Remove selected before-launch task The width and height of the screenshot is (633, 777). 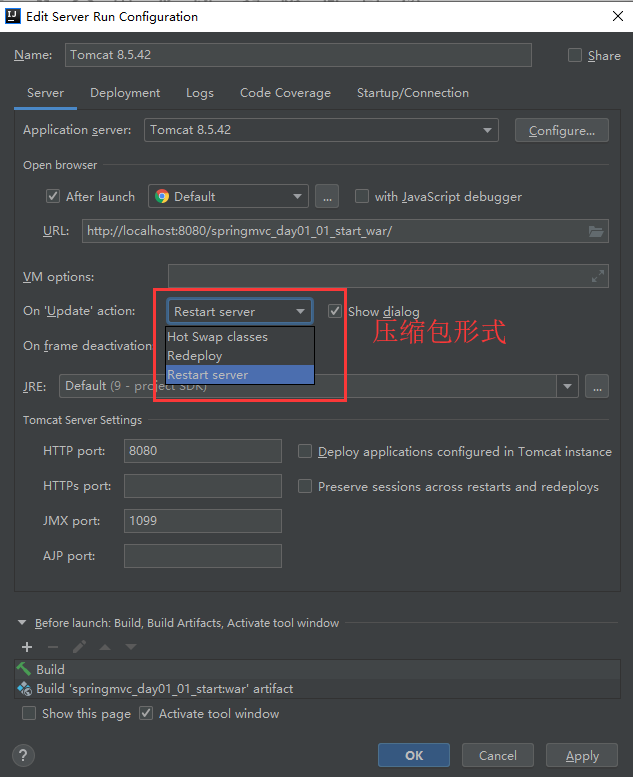click(53, 647)
